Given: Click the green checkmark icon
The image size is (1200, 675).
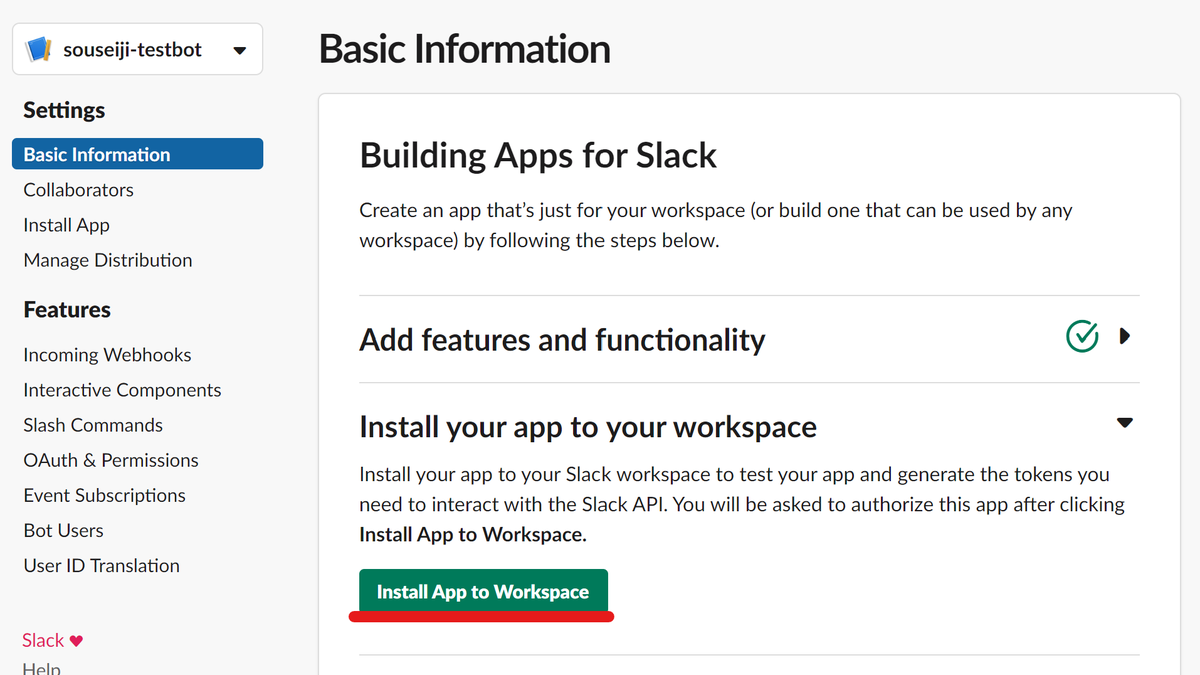Looking at the screenshot, I should click(1082, 337).
